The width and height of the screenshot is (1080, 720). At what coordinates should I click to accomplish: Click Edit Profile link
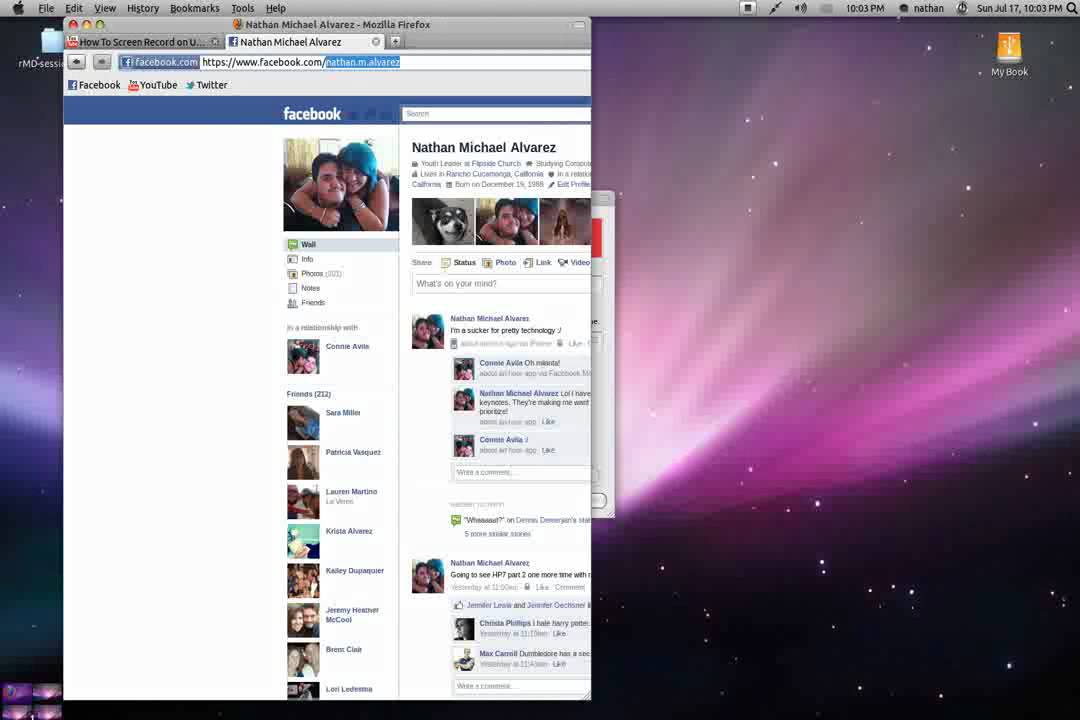pyautogui.click(x=573, y=185)
